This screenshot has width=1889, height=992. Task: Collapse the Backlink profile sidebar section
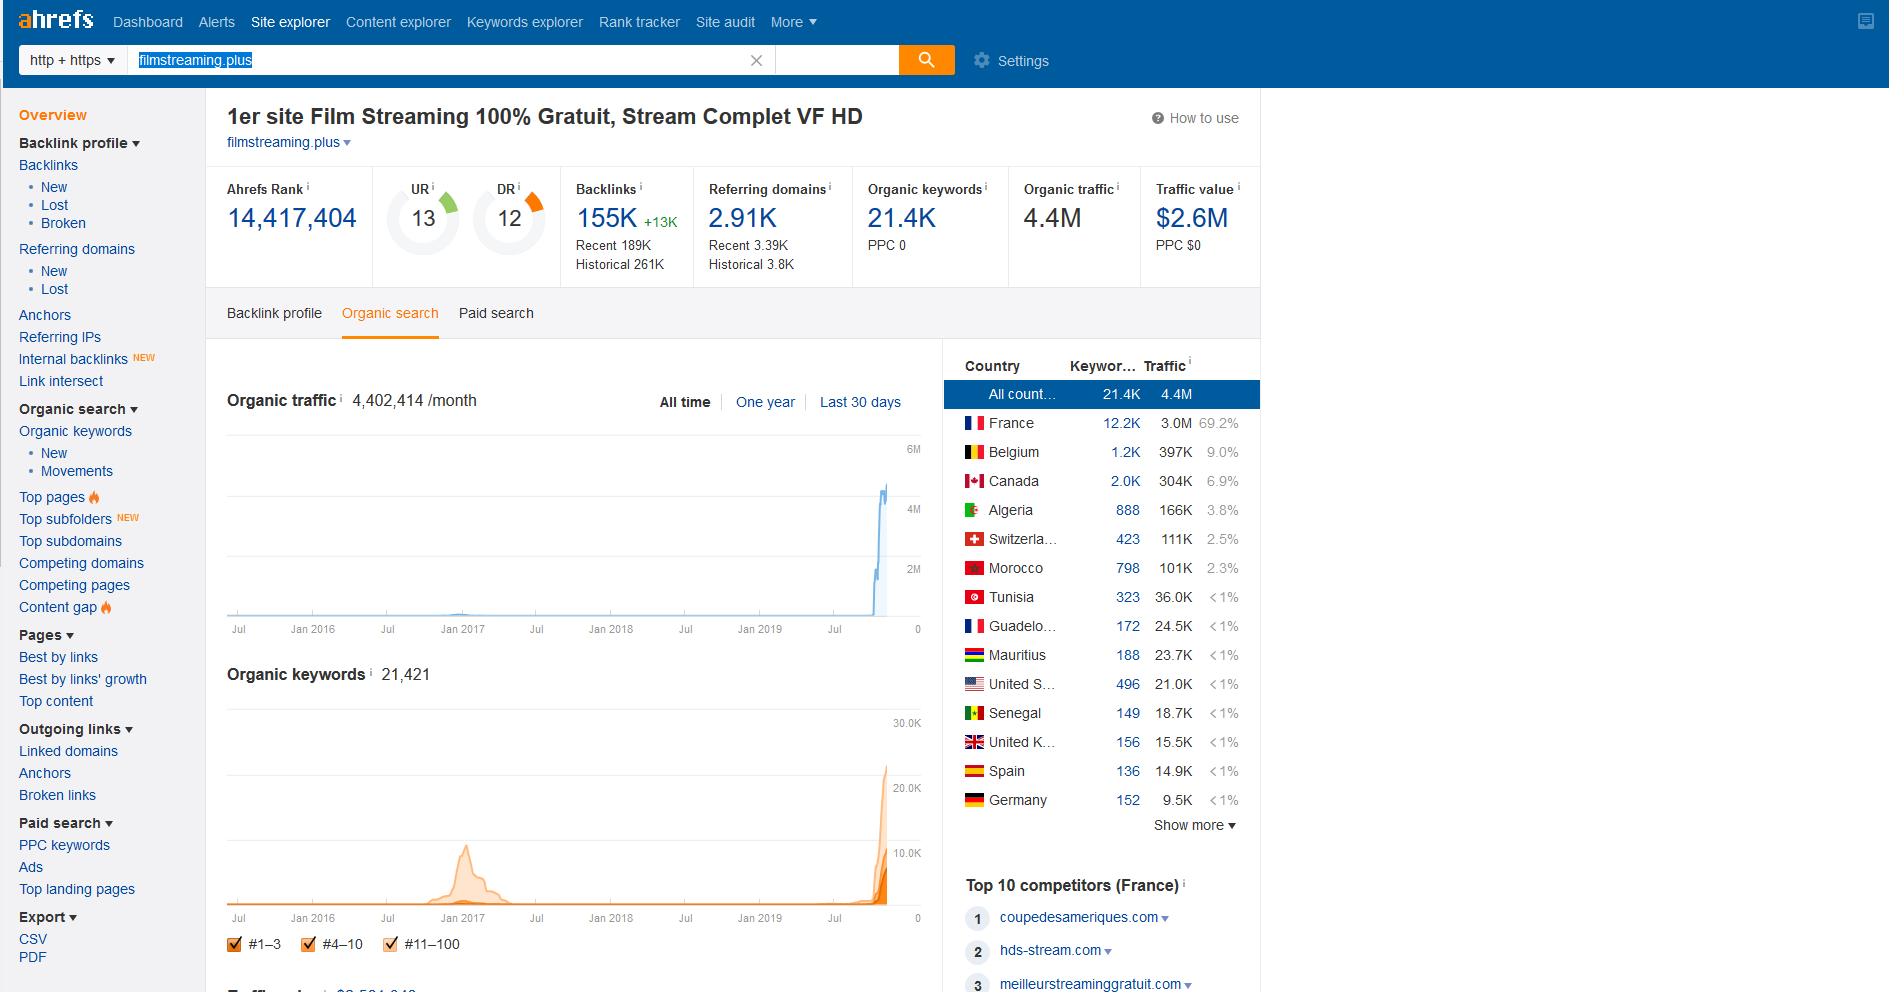(x=79, y=143)
